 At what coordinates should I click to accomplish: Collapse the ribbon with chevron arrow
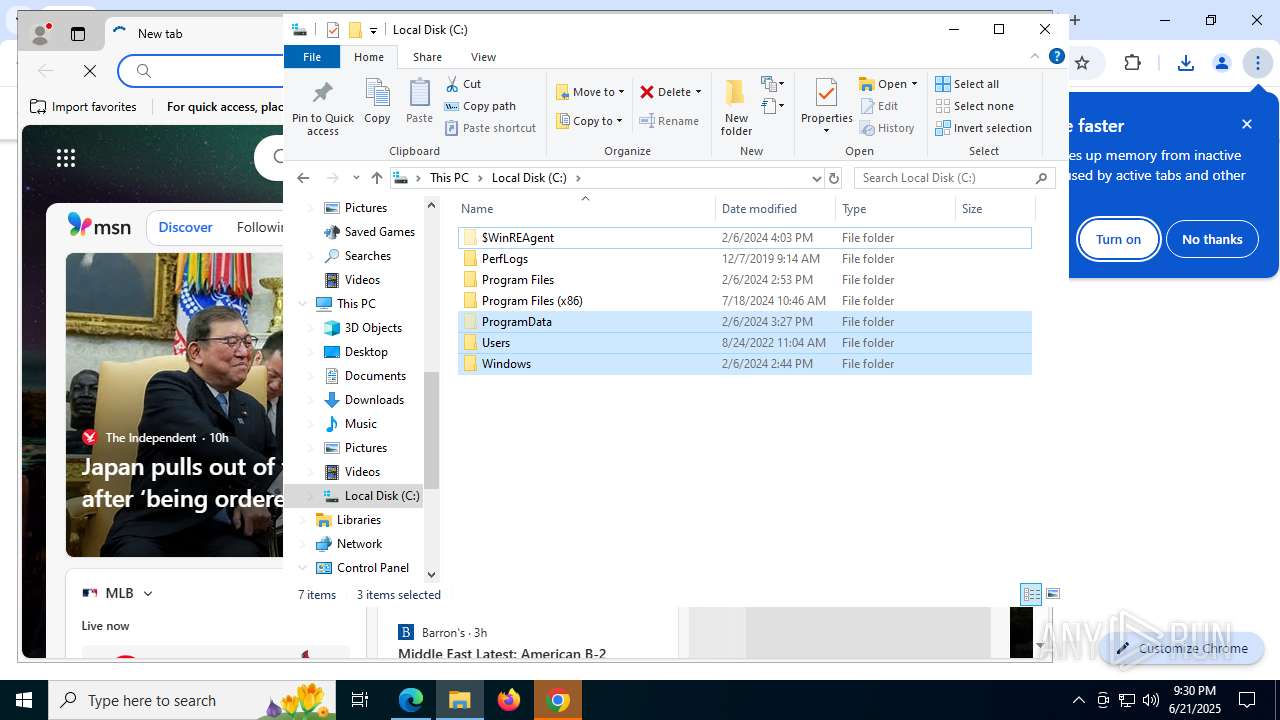(1035, 57)
